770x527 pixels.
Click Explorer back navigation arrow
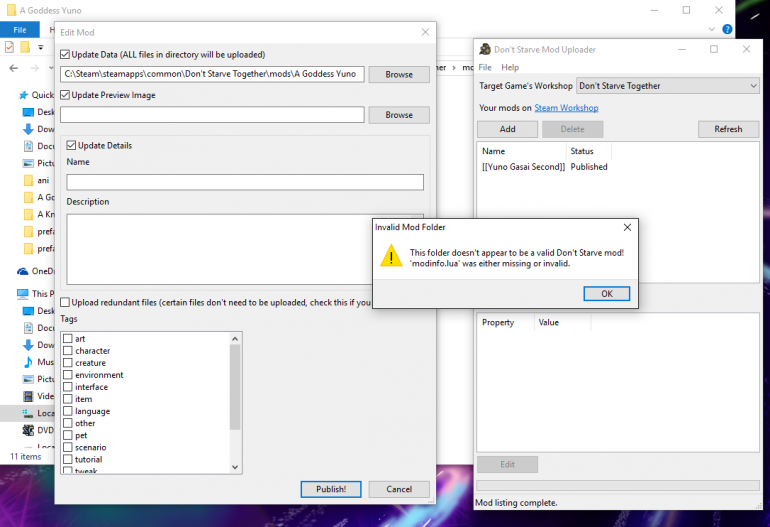pos(14,68)
